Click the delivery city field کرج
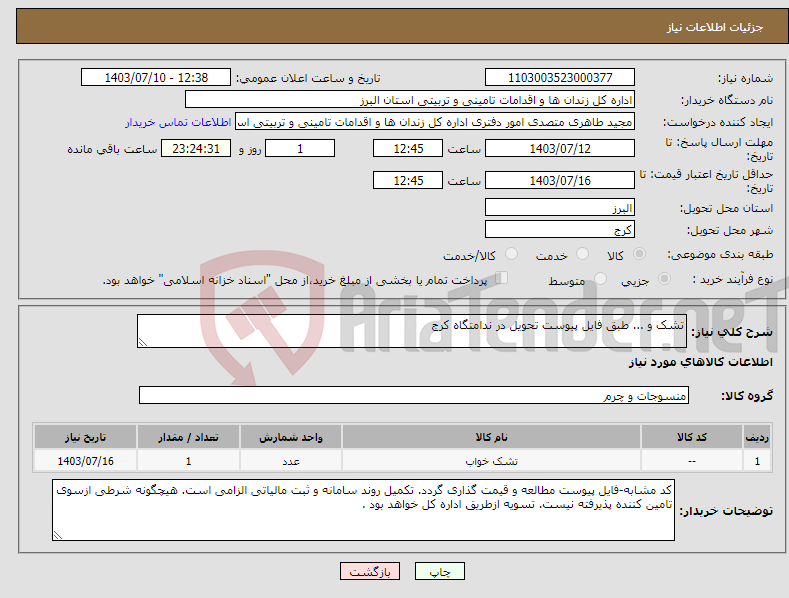Image resolution: width=789 pixels, height=598 pixels. pyautogui.click(x=560, y=230)
